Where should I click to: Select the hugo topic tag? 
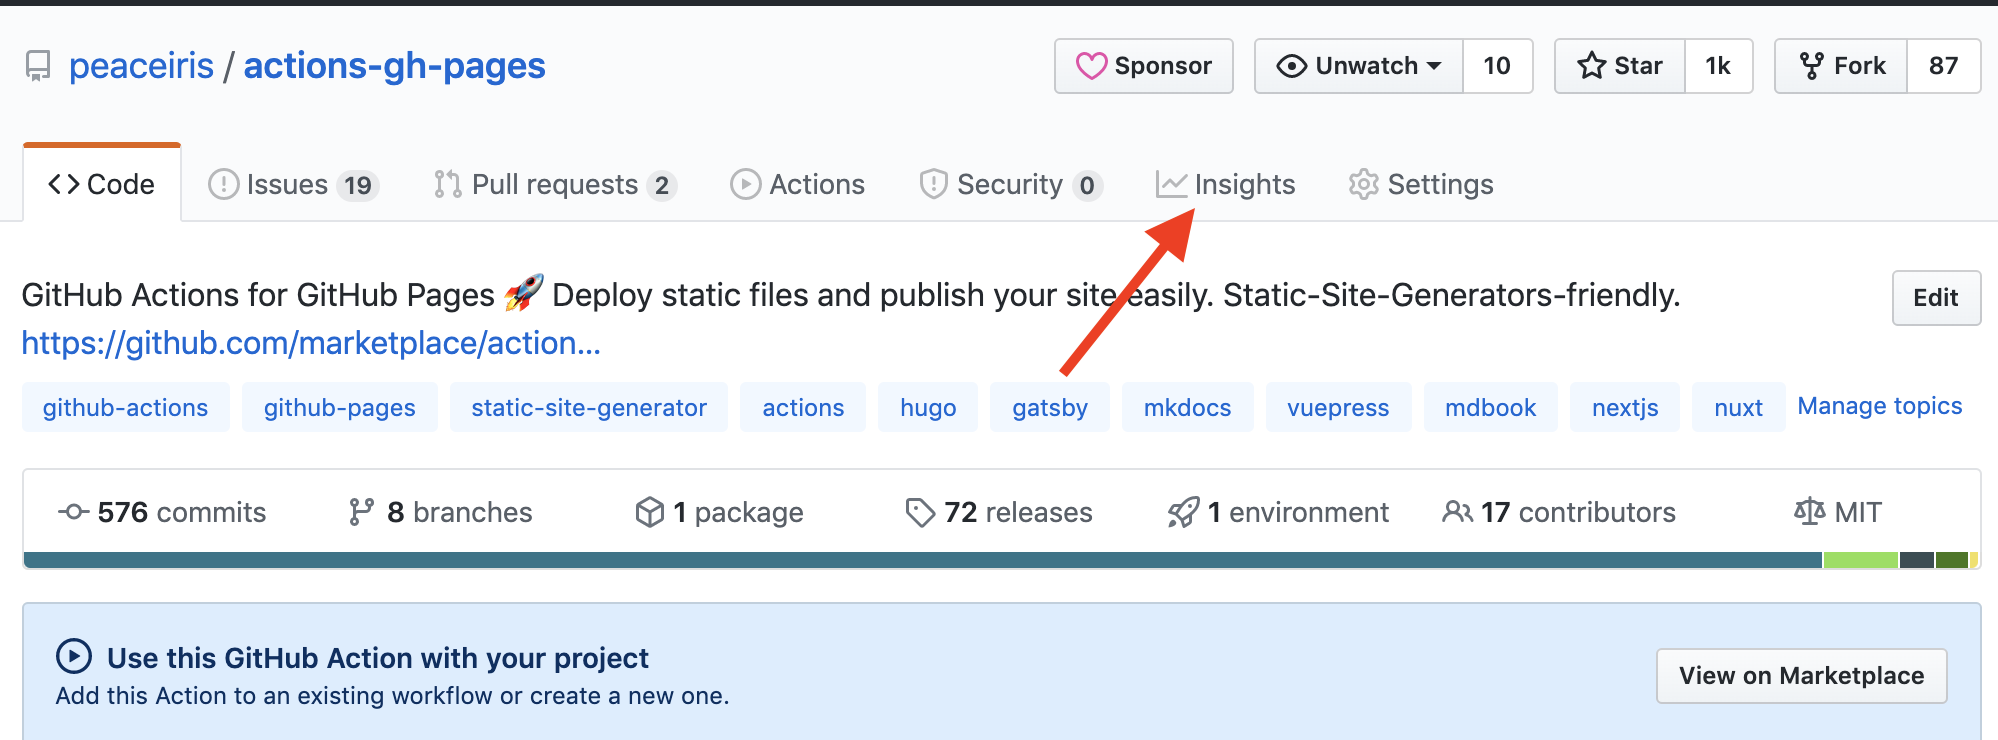pos(928,407)
